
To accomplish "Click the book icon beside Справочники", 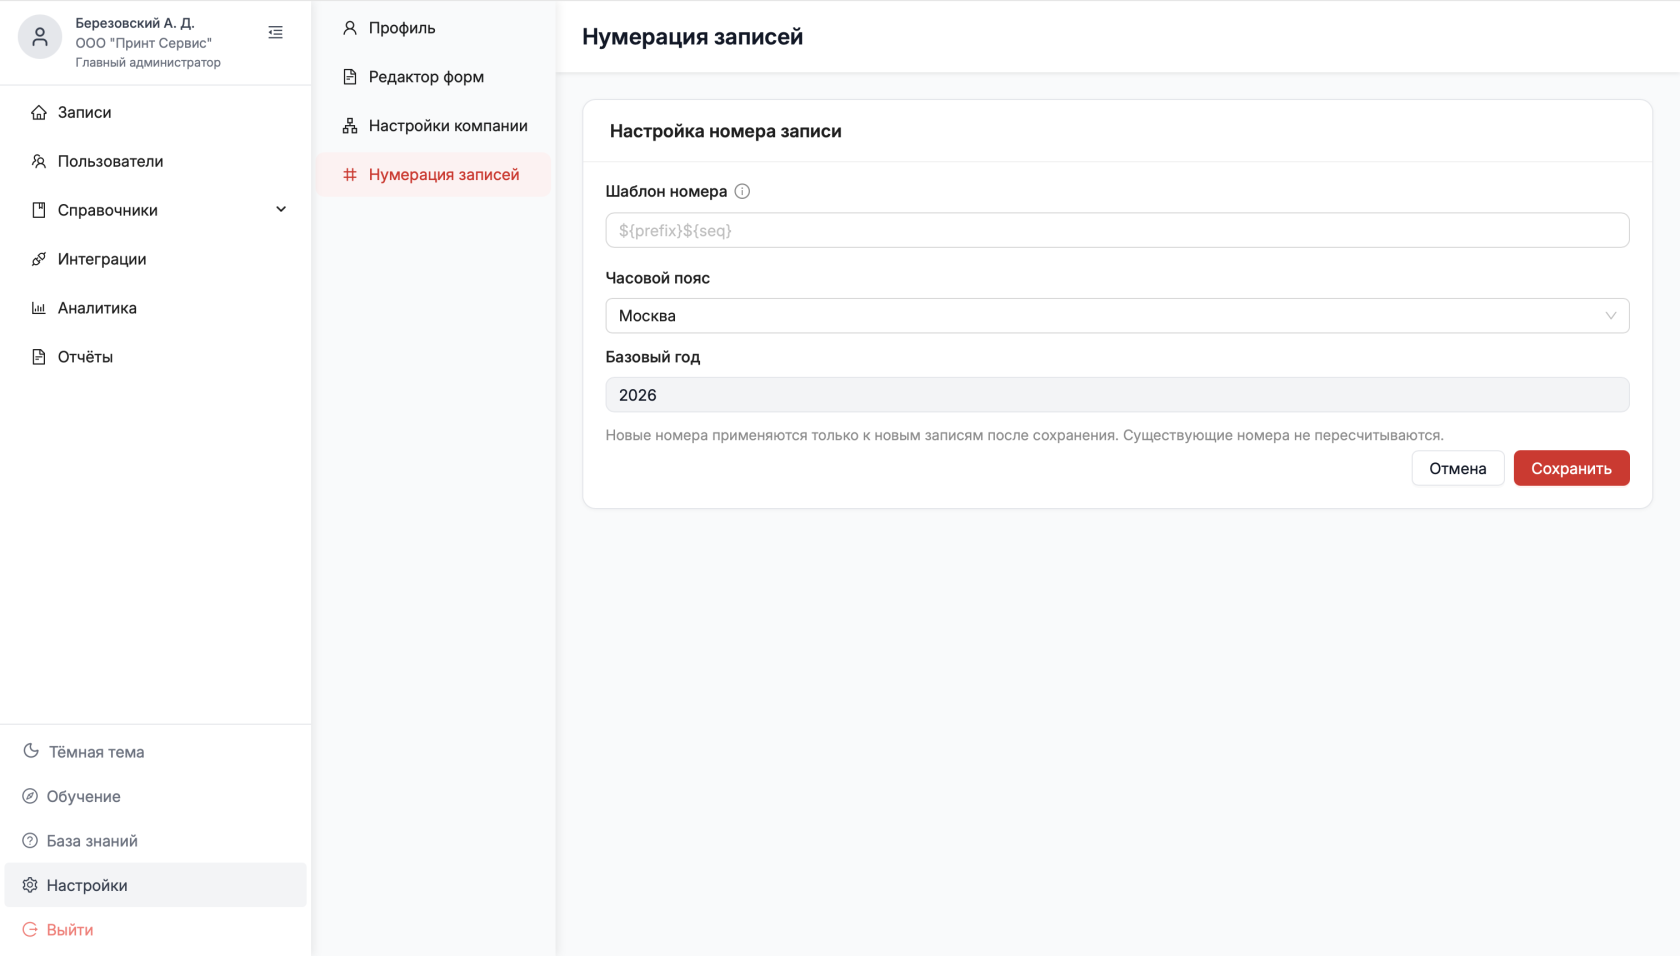I will pyautogui.click(x=39, y=210).
